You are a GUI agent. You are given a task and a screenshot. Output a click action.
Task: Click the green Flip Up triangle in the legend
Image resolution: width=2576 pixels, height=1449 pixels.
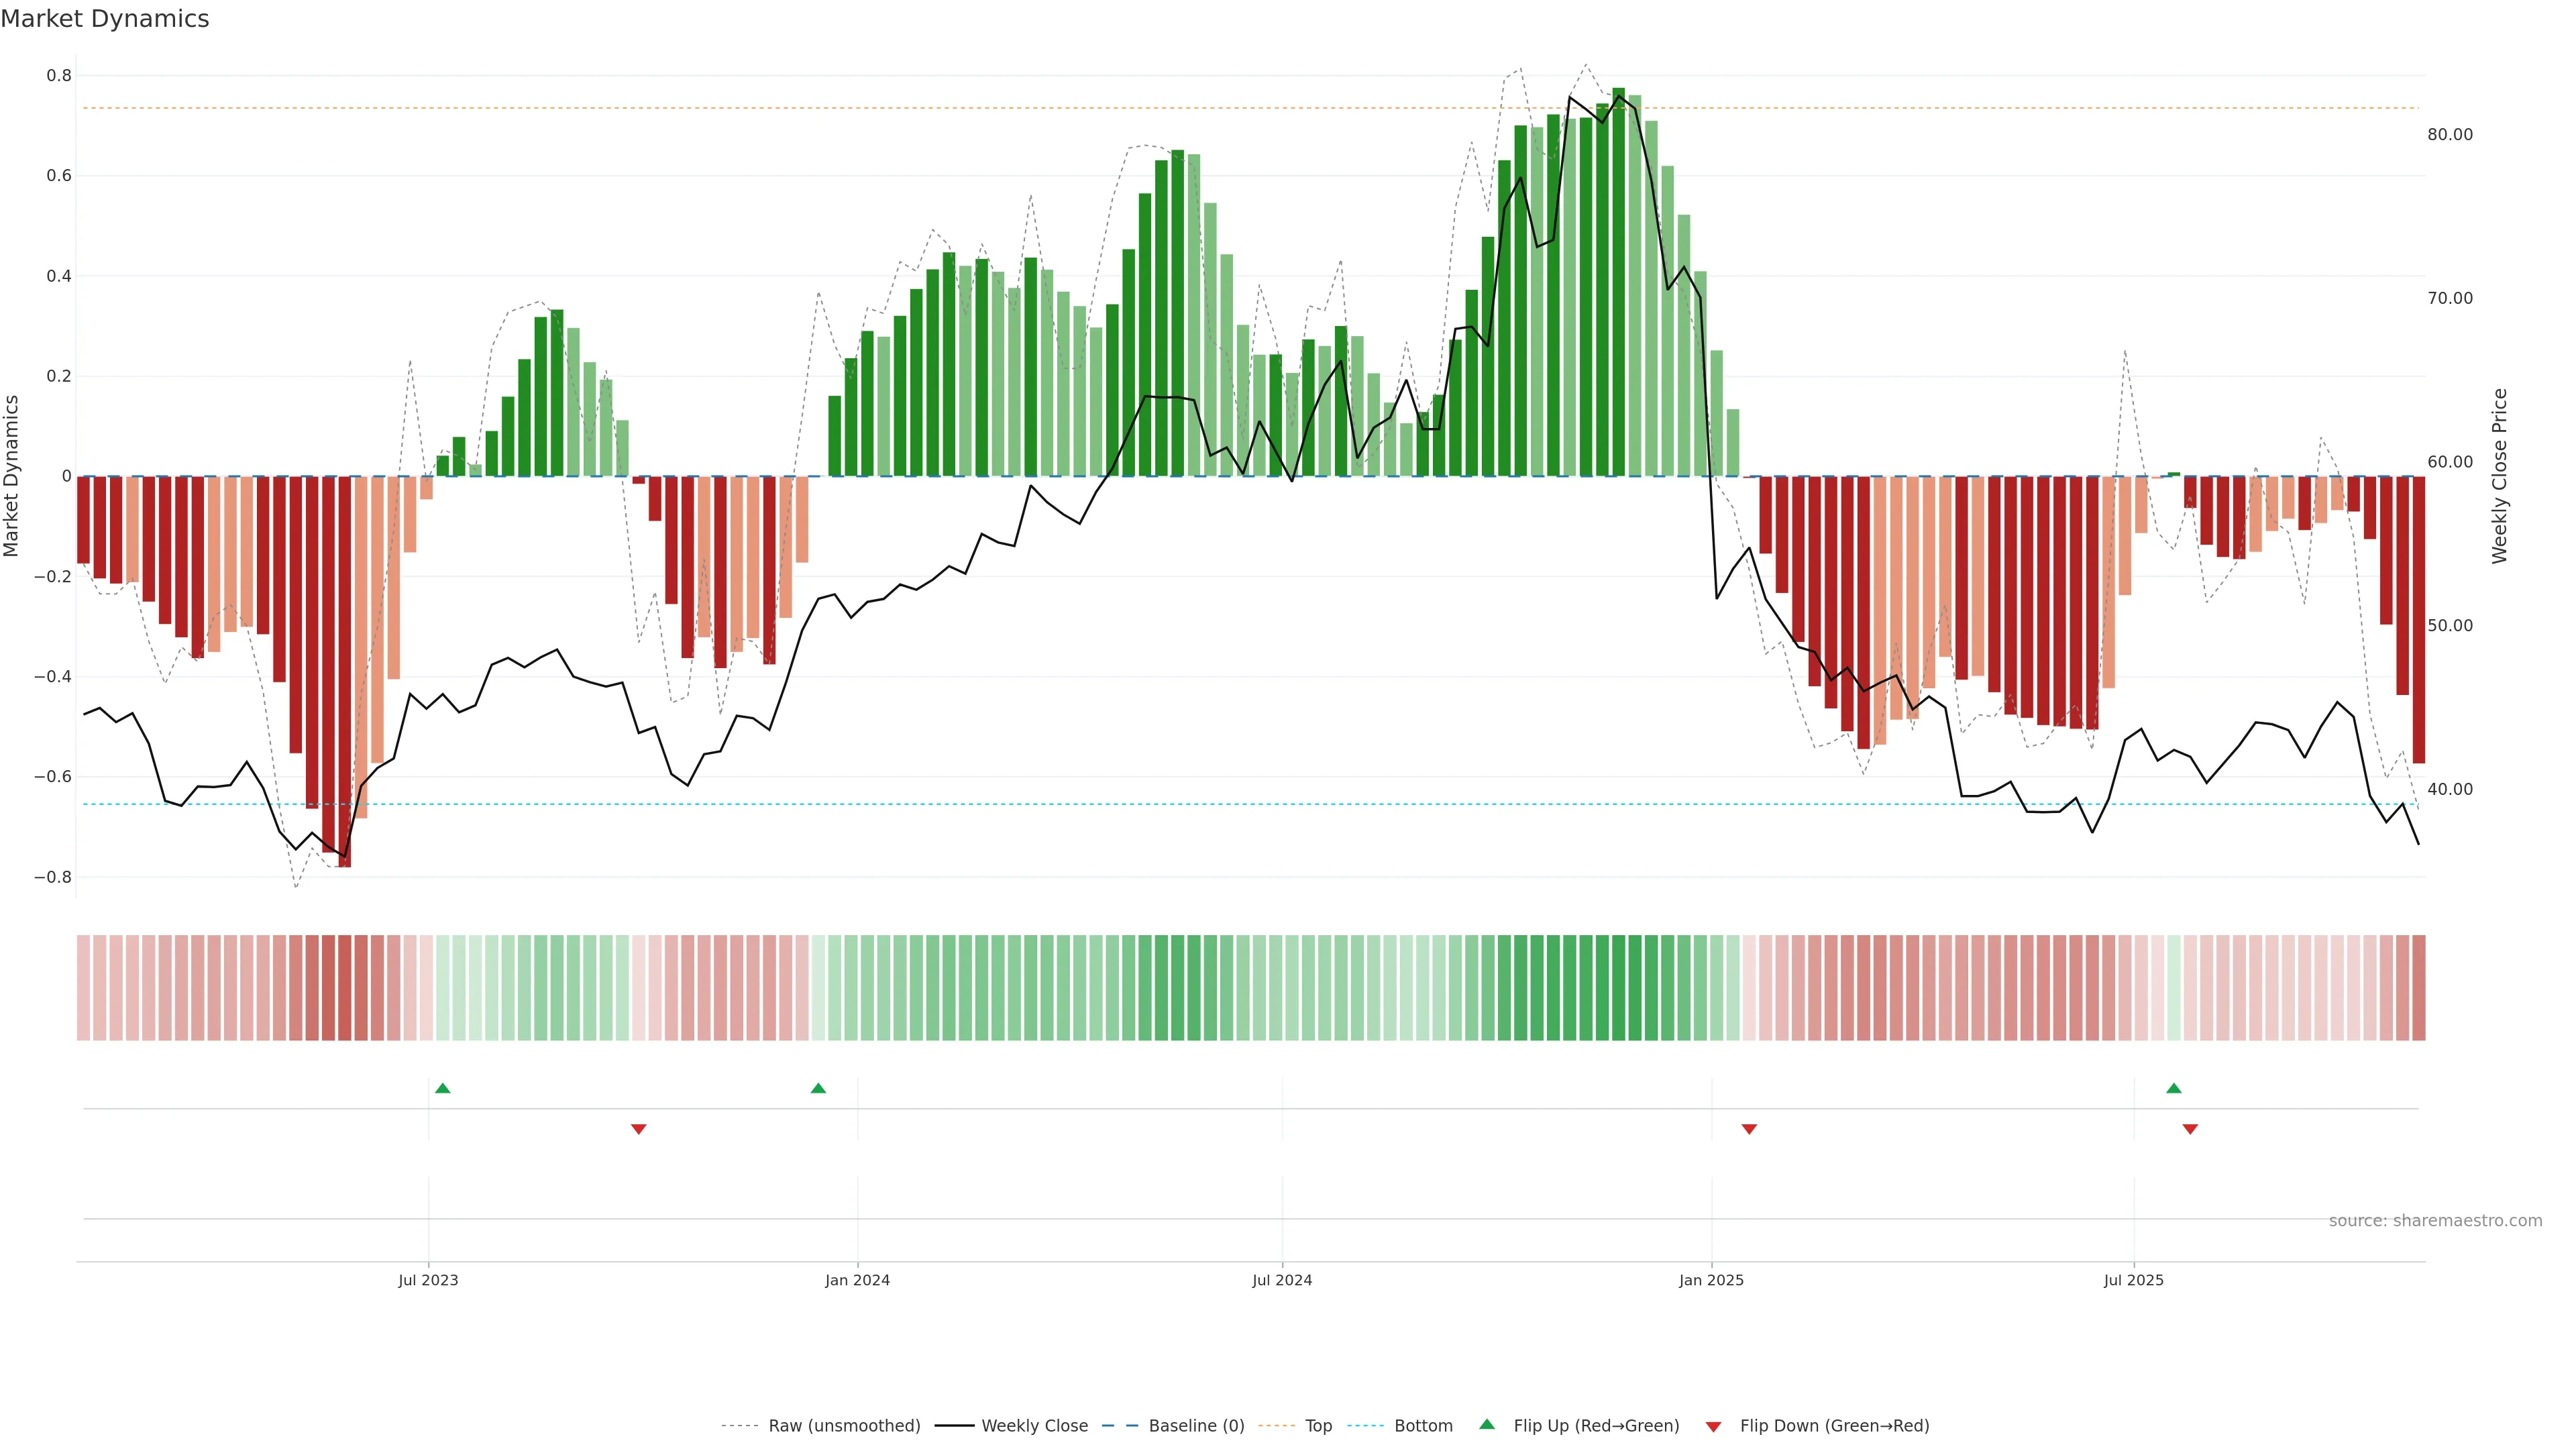click(x=1487, y=1424)
